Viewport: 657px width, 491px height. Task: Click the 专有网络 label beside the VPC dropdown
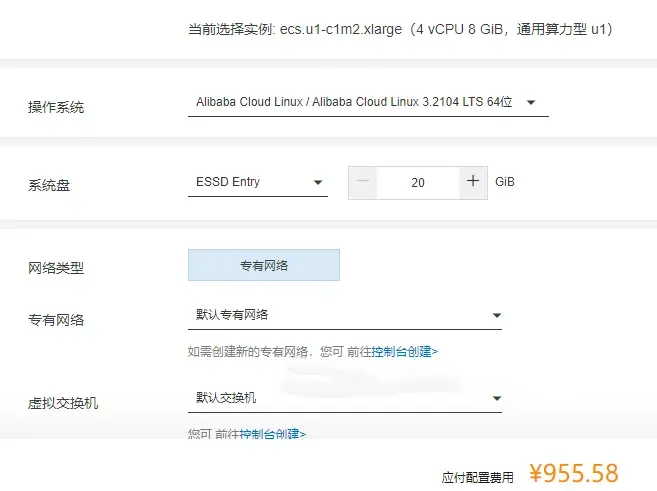coord(56,320)
